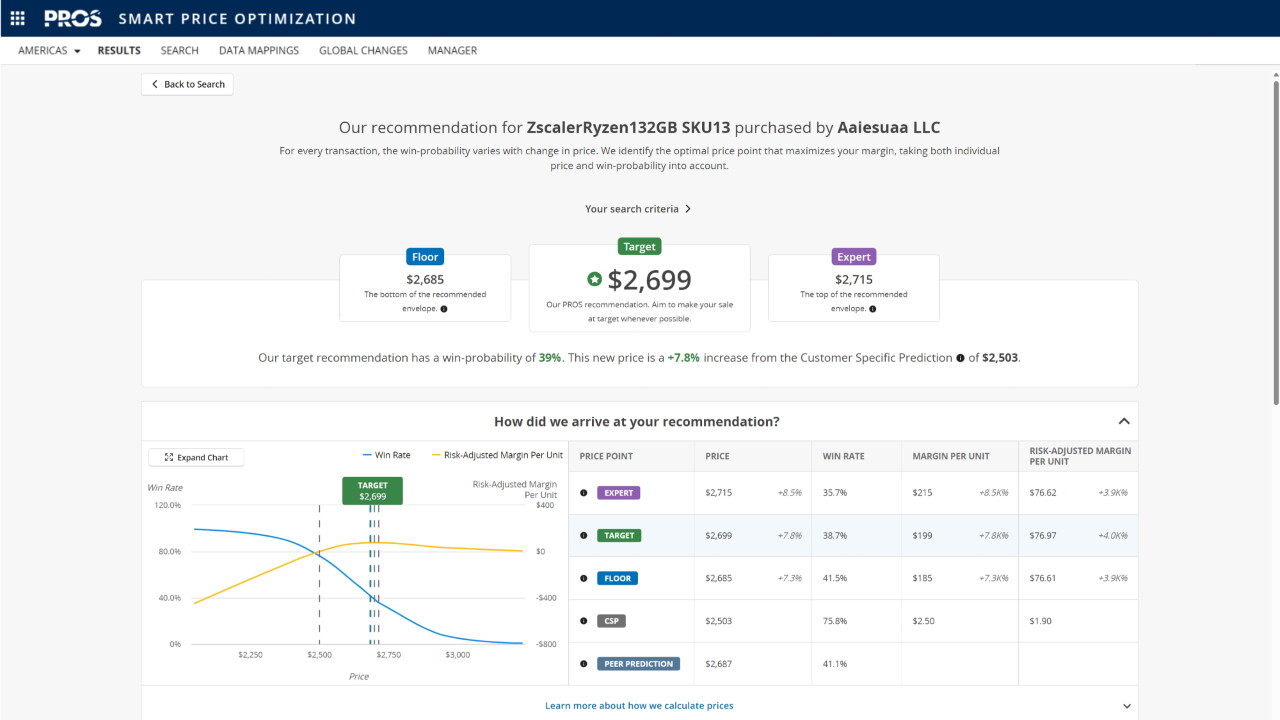1280x720 pixels.
Task: Open Learn more about how we calculate prices
Action: [639, 706]
